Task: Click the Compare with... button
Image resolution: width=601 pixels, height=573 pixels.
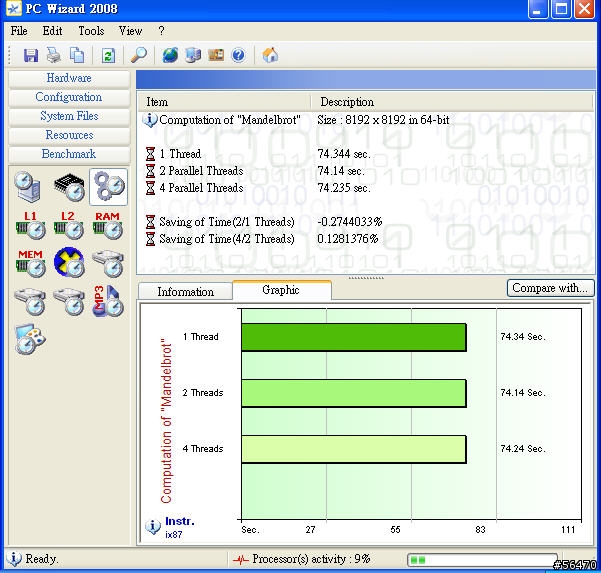Action: 550,288
